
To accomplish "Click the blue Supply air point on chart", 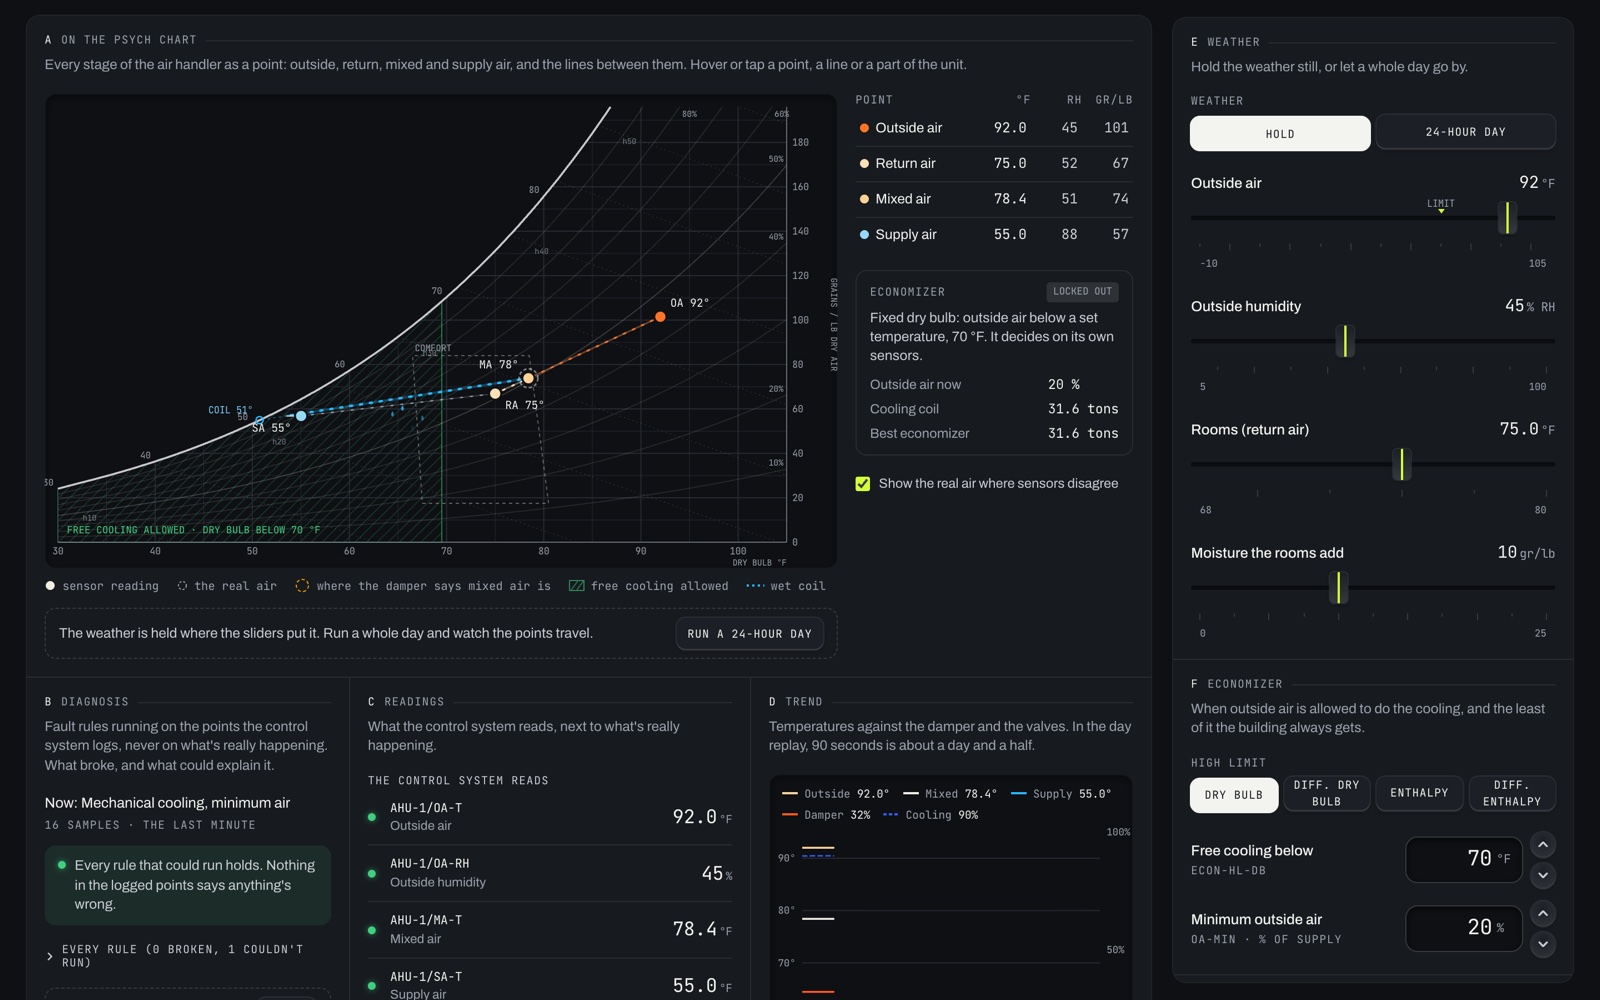I will [301, 416].
